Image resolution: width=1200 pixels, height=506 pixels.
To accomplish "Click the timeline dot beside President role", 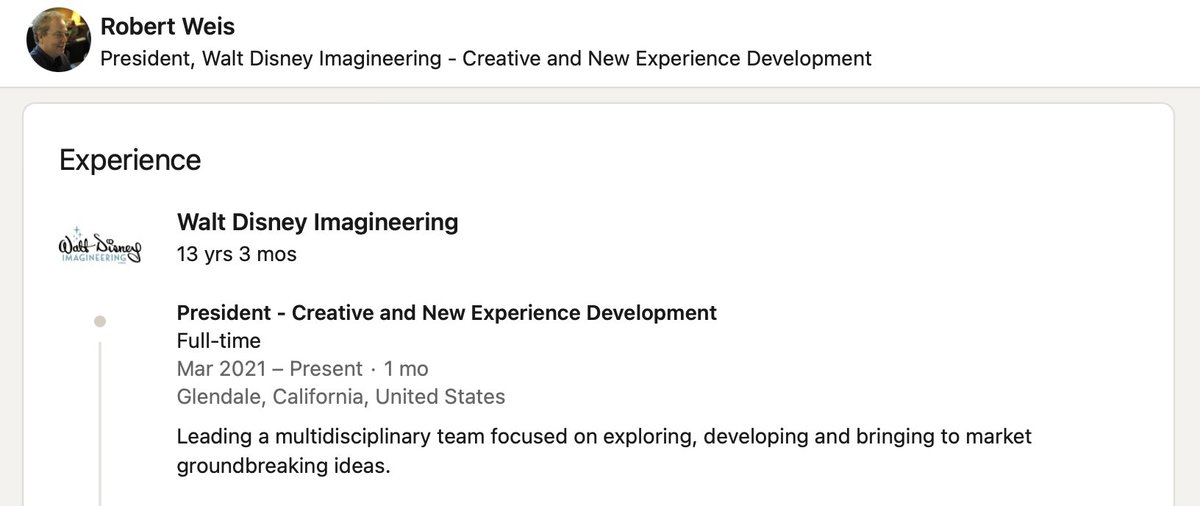I will click(x=99, y=321).
